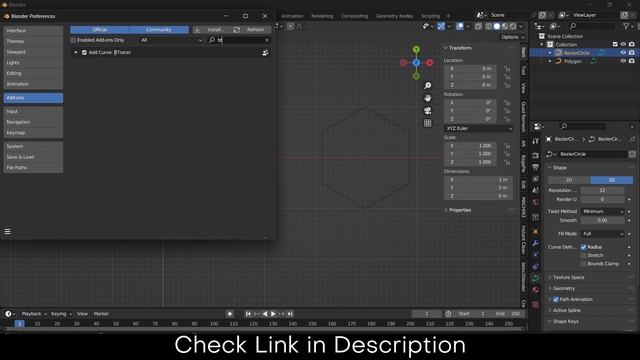The image size is (640, 360).
Task: Switch to the Geometry Nodes workspace tab
Action: [394, 16]
